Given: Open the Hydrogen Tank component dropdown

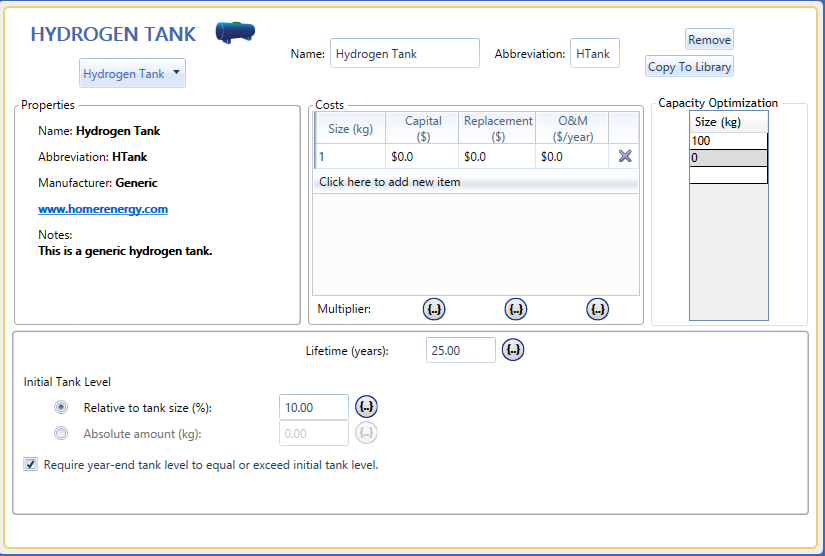Looking at the screenshot, I should pyautogui.click(x=132, y=73).
